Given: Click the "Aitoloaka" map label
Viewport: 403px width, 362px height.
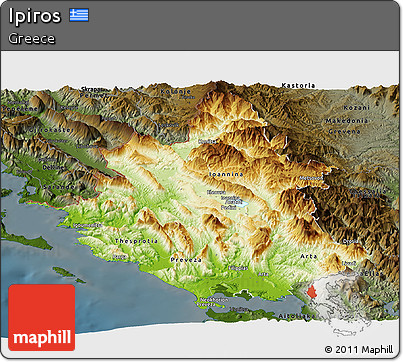Looking at the screenshot, I should tap(297, 316).
